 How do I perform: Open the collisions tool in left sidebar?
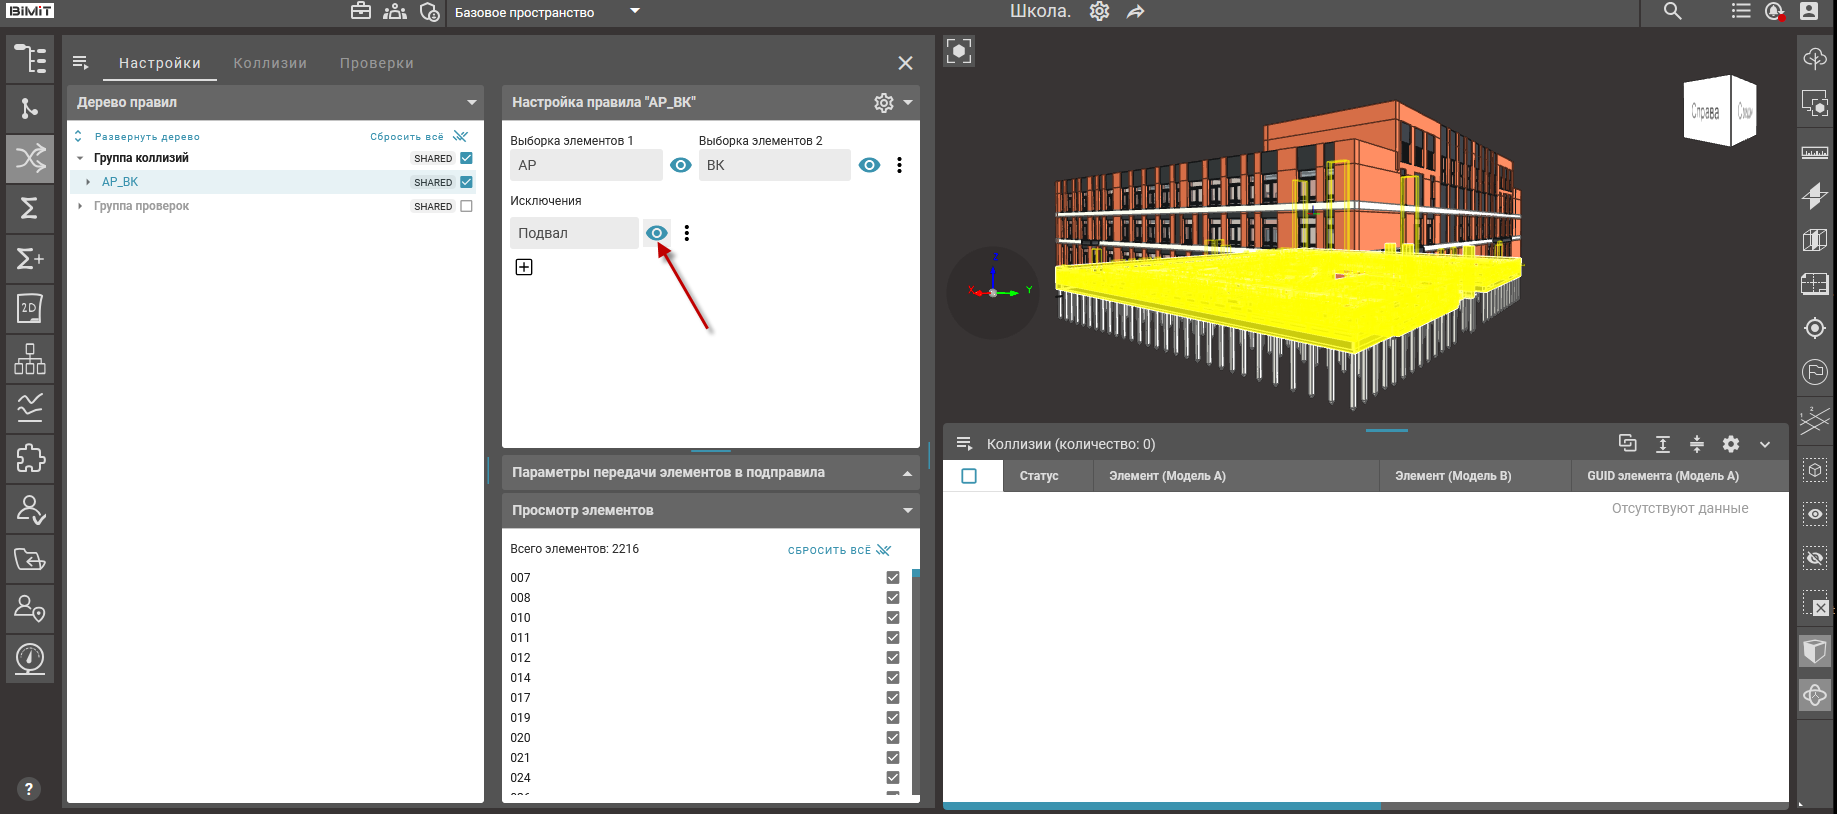(x=30, y=158)
